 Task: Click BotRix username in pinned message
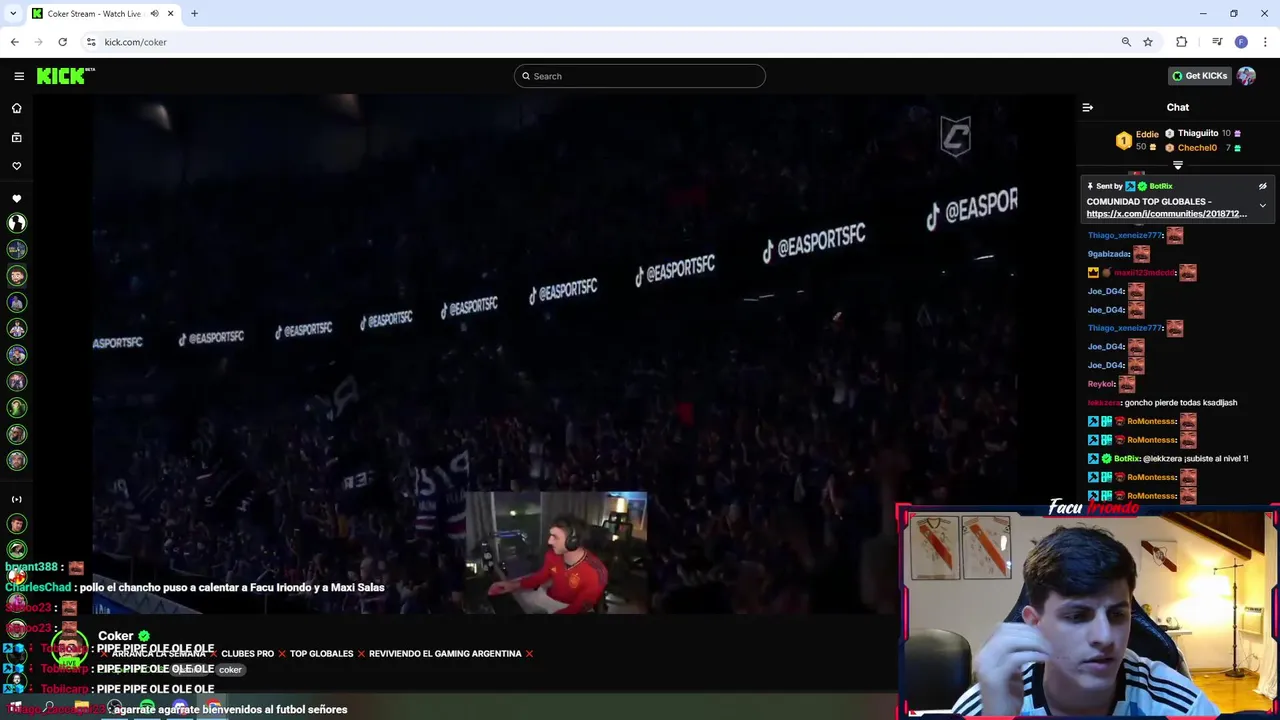tap(1161, 186)
